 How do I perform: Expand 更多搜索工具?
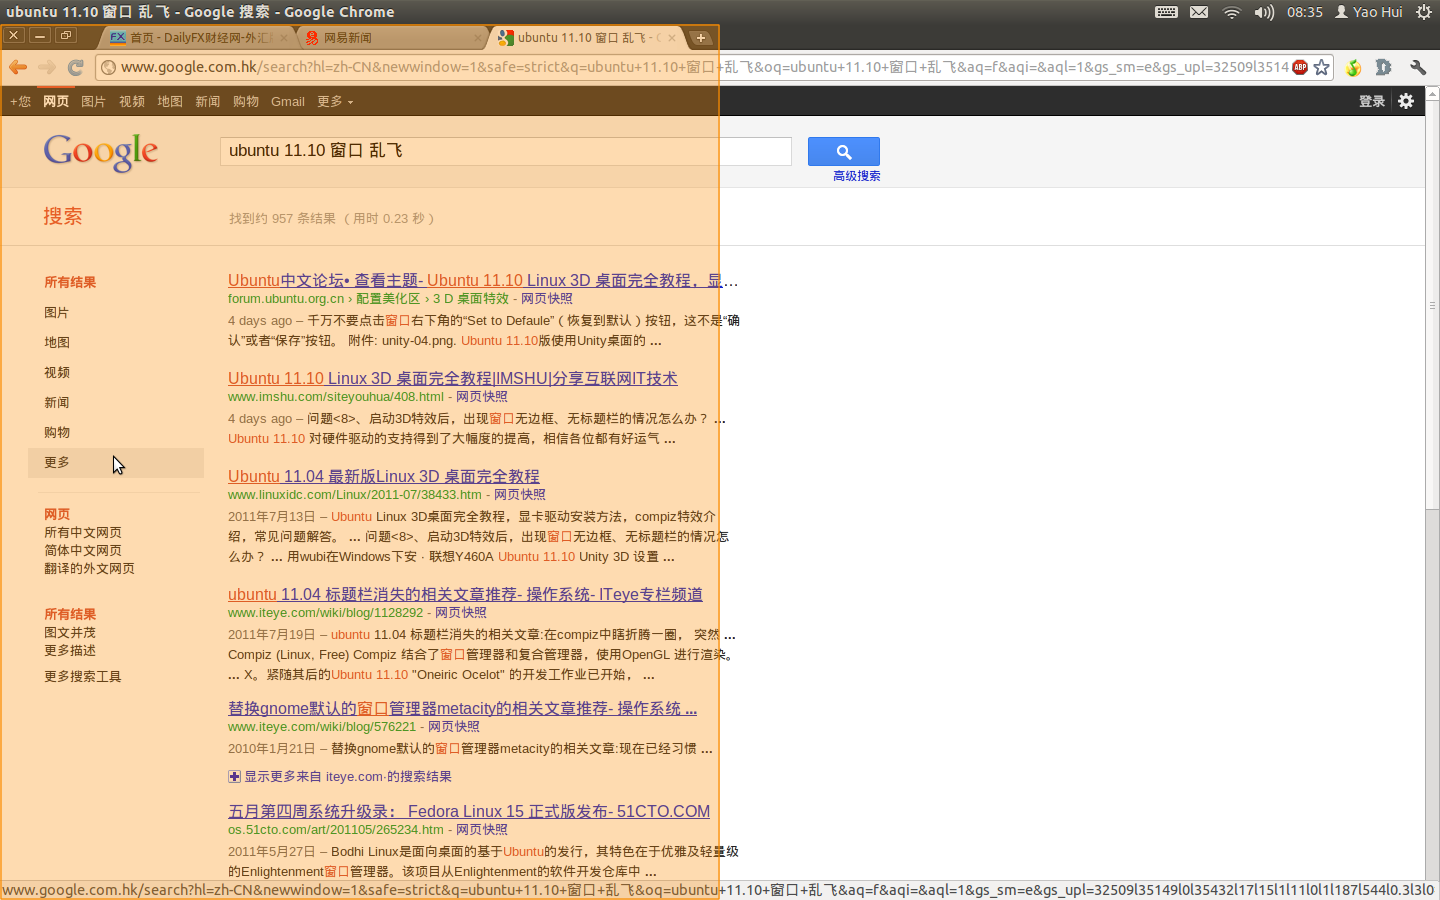tap(83, 677)
